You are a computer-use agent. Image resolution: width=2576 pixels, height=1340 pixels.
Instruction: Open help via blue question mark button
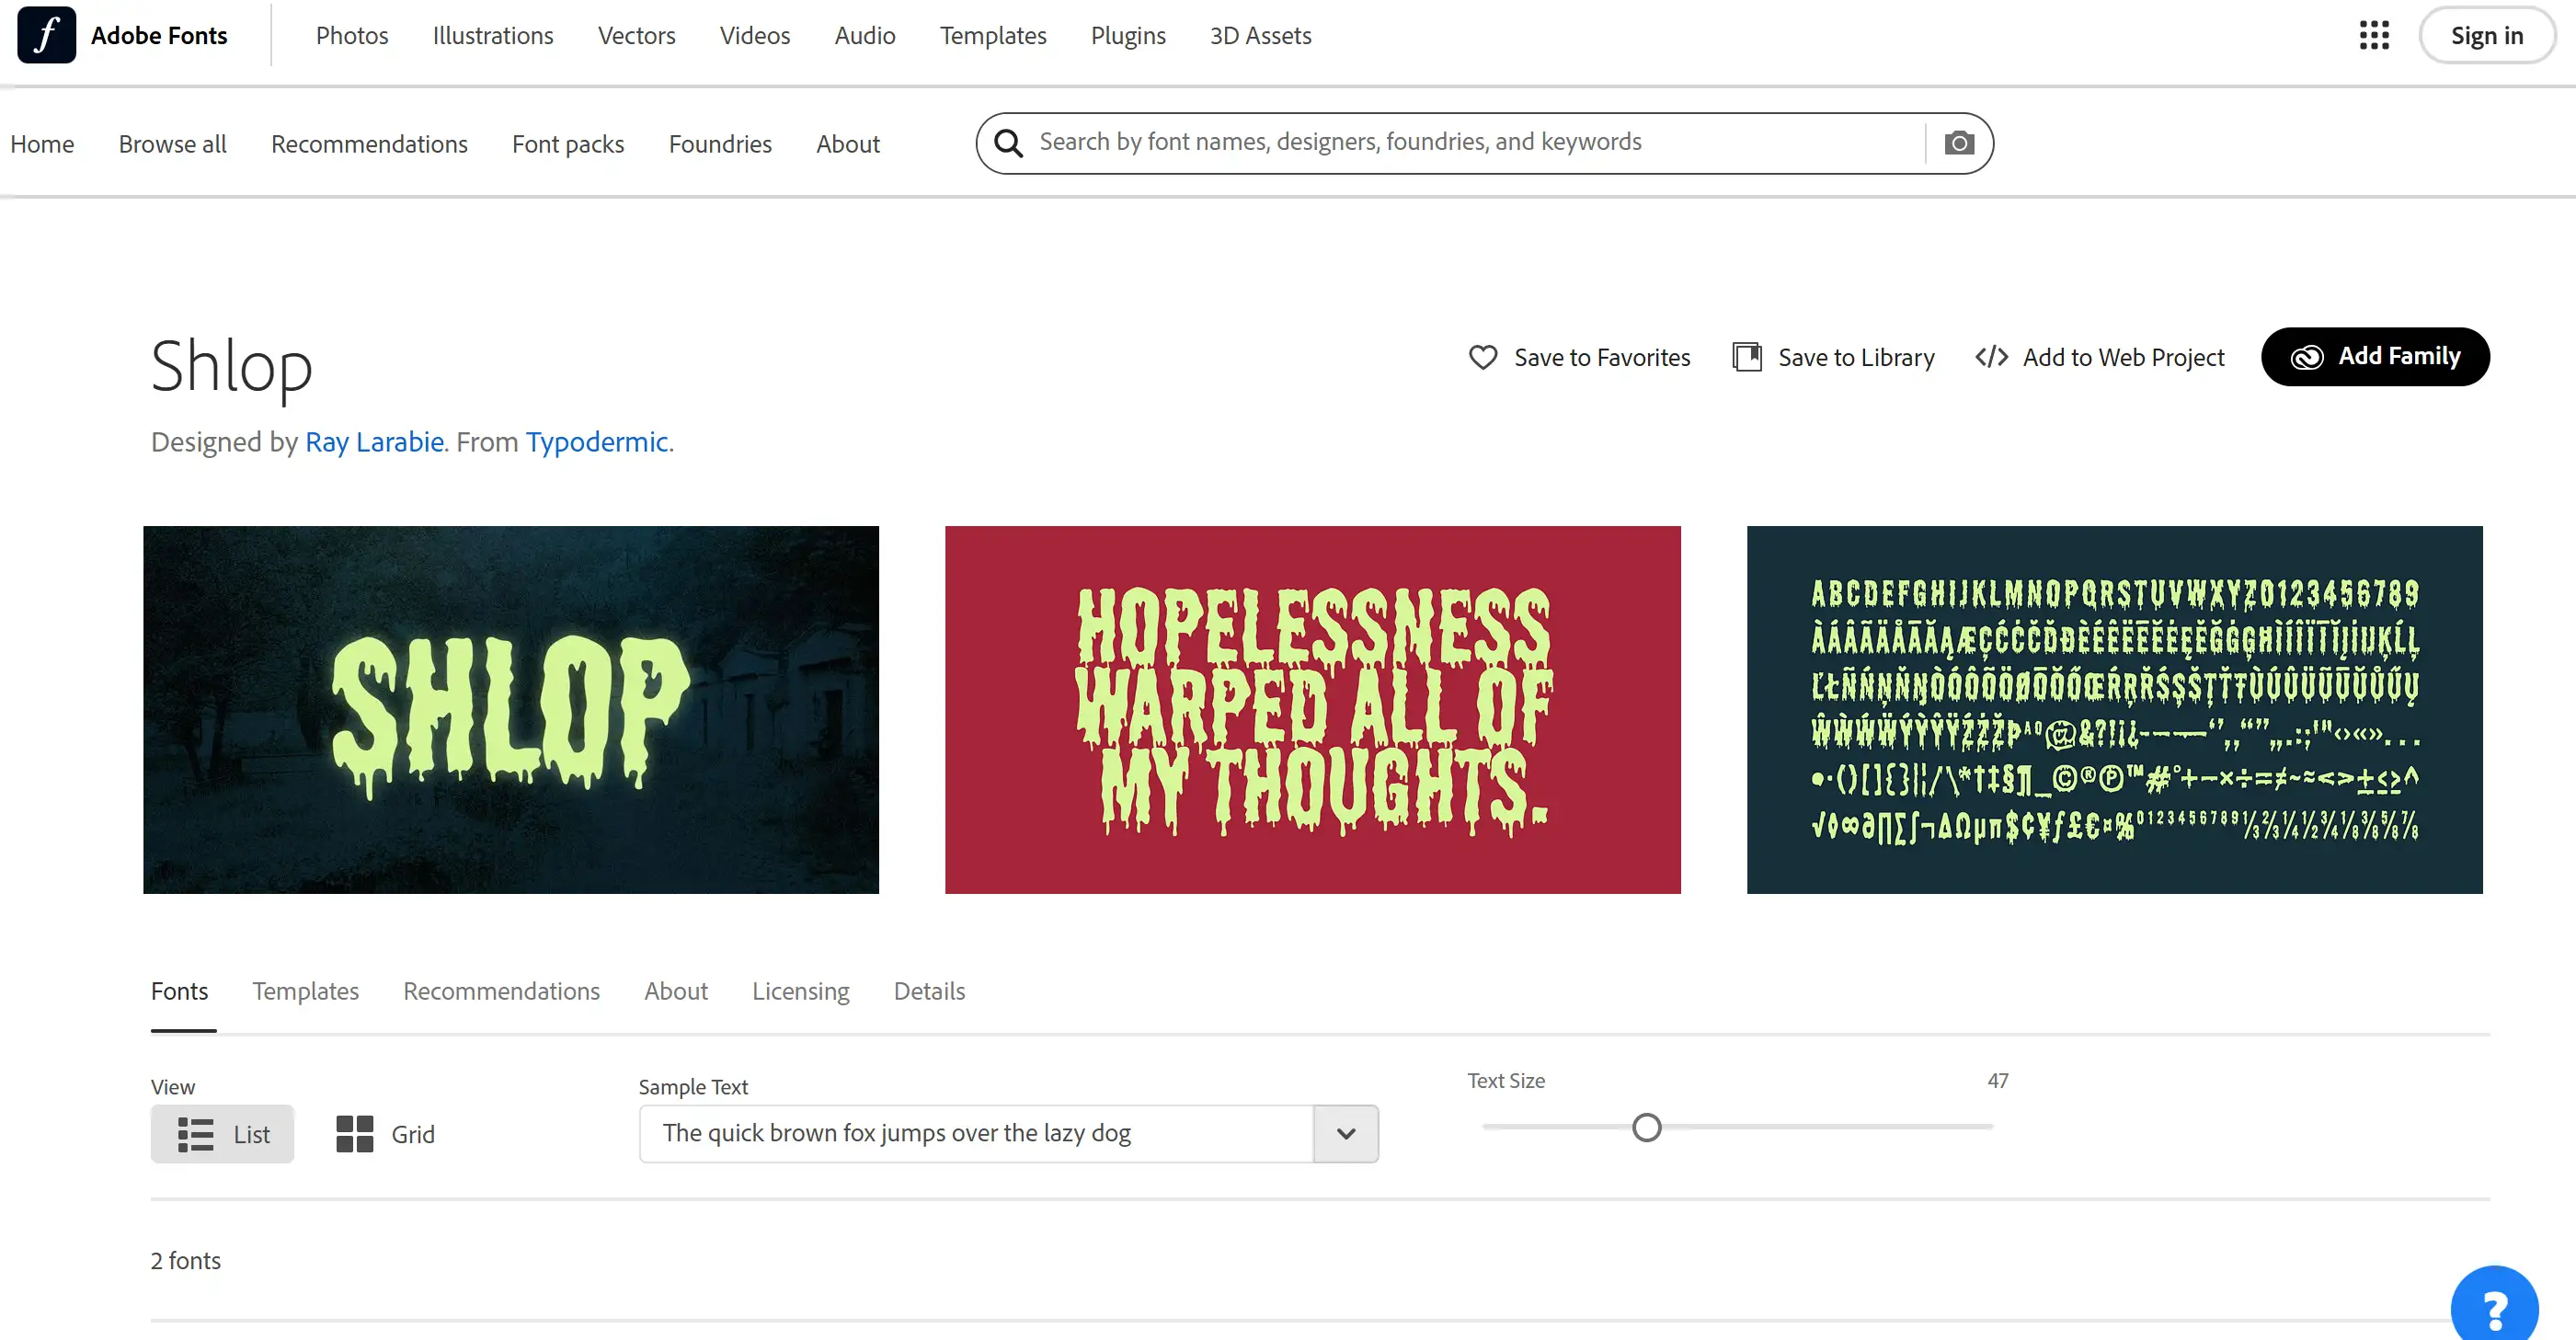point(2494,1306)
